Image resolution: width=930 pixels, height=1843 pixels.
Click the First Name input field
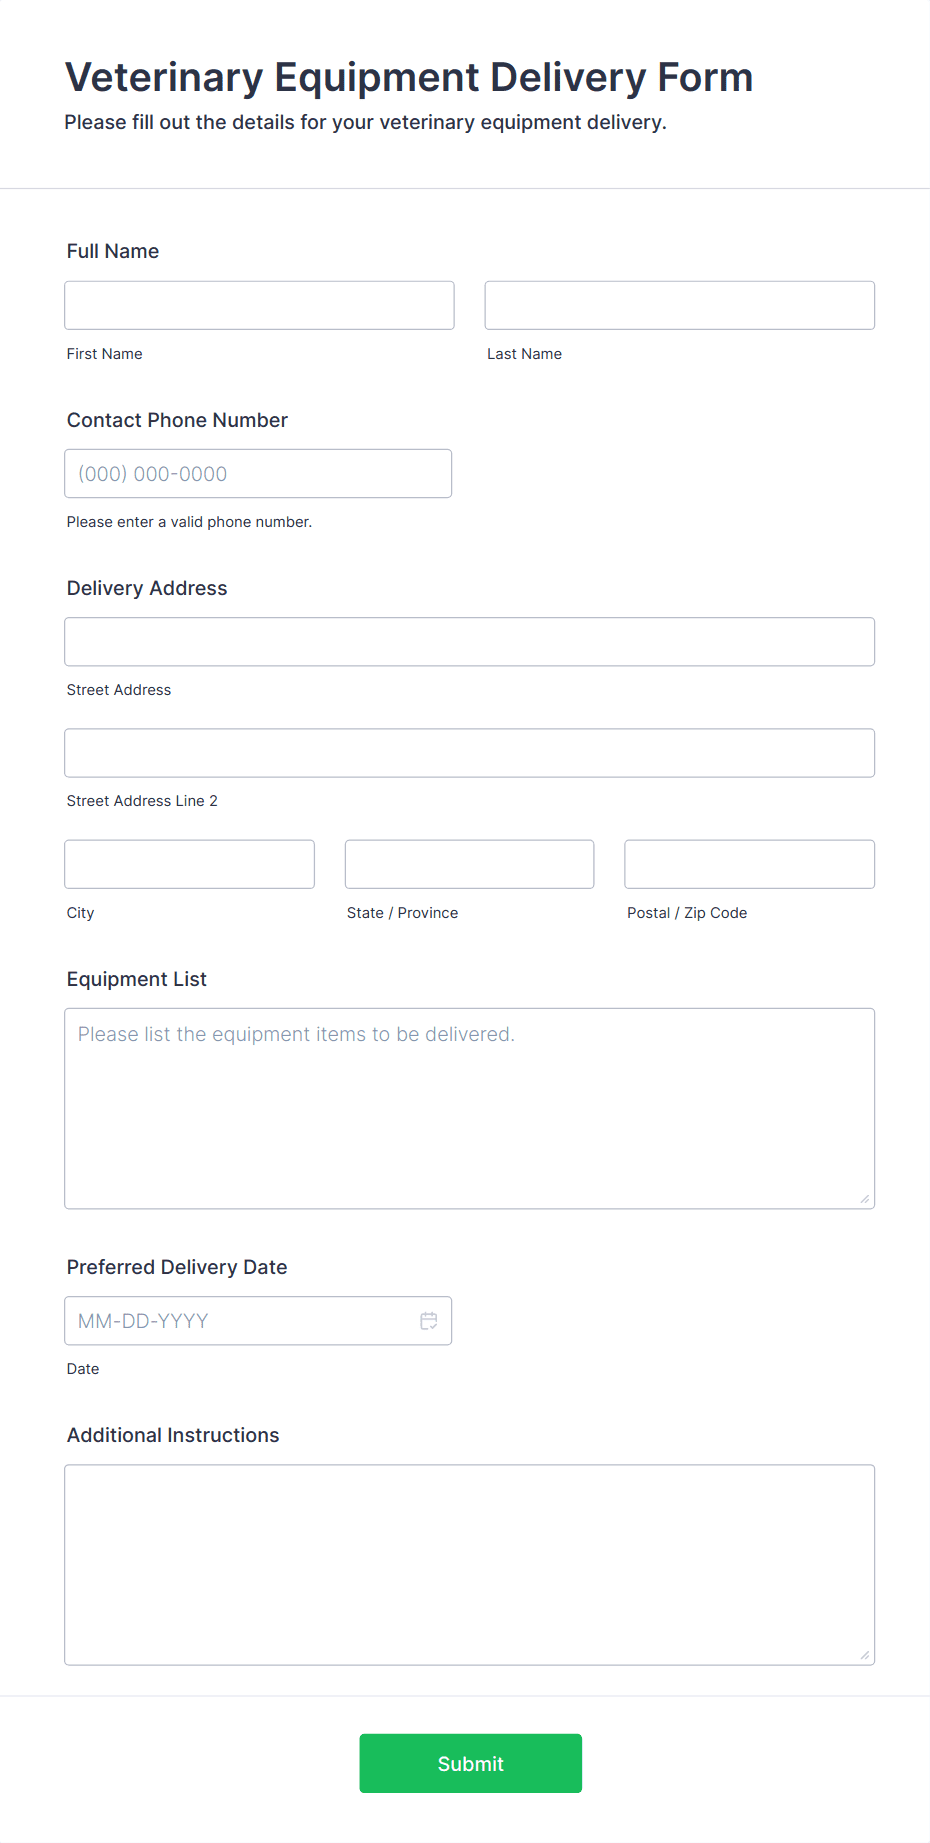[x=259, y=305]
